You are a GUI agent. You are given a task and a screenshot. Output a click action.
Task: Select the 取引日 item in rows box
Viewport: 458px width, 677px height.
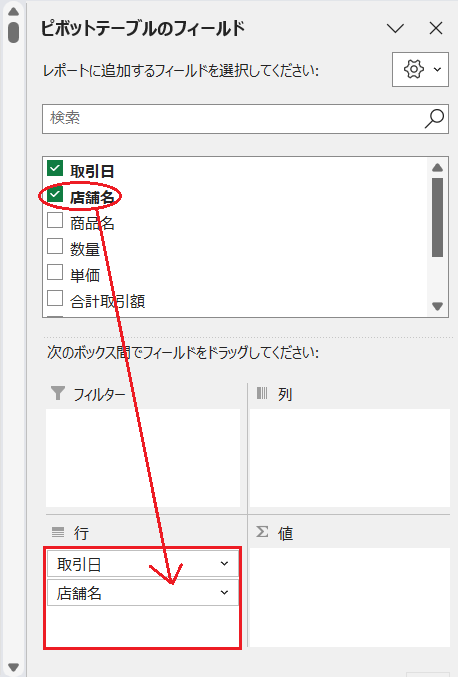click(x=142, y=563)
